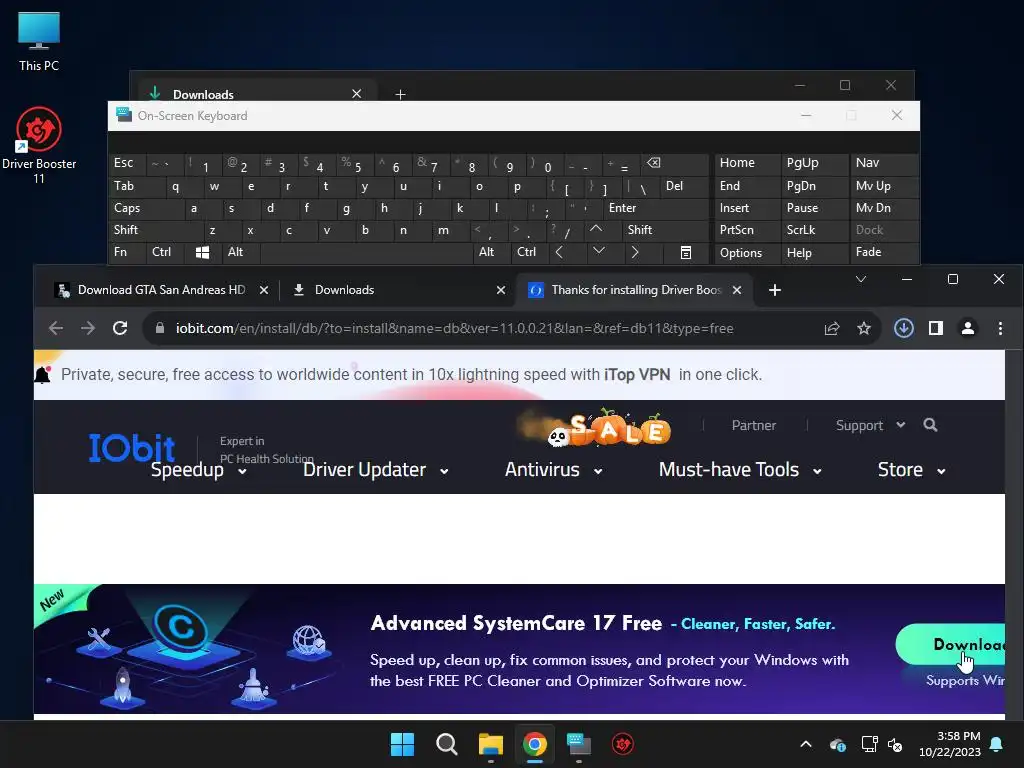Click the Chrome address bar URL
Viewport: 1024px width, 768px height.
[455, 328]
